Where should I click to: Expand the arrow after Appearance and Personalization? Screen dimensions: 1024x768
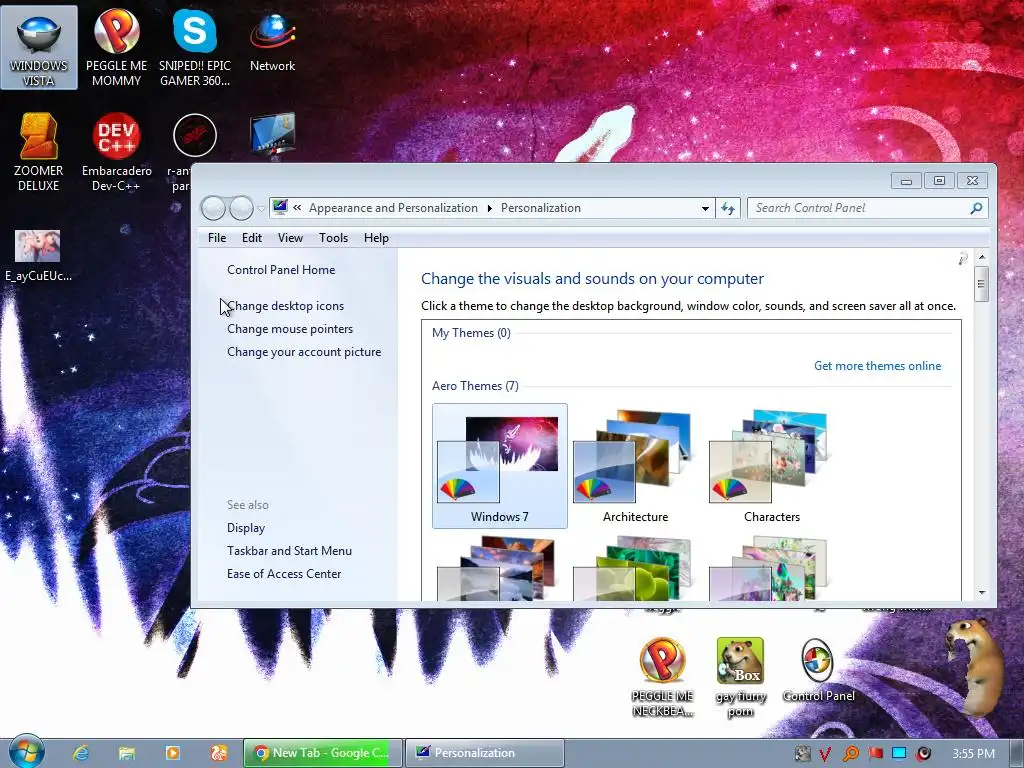click(490, 208)
